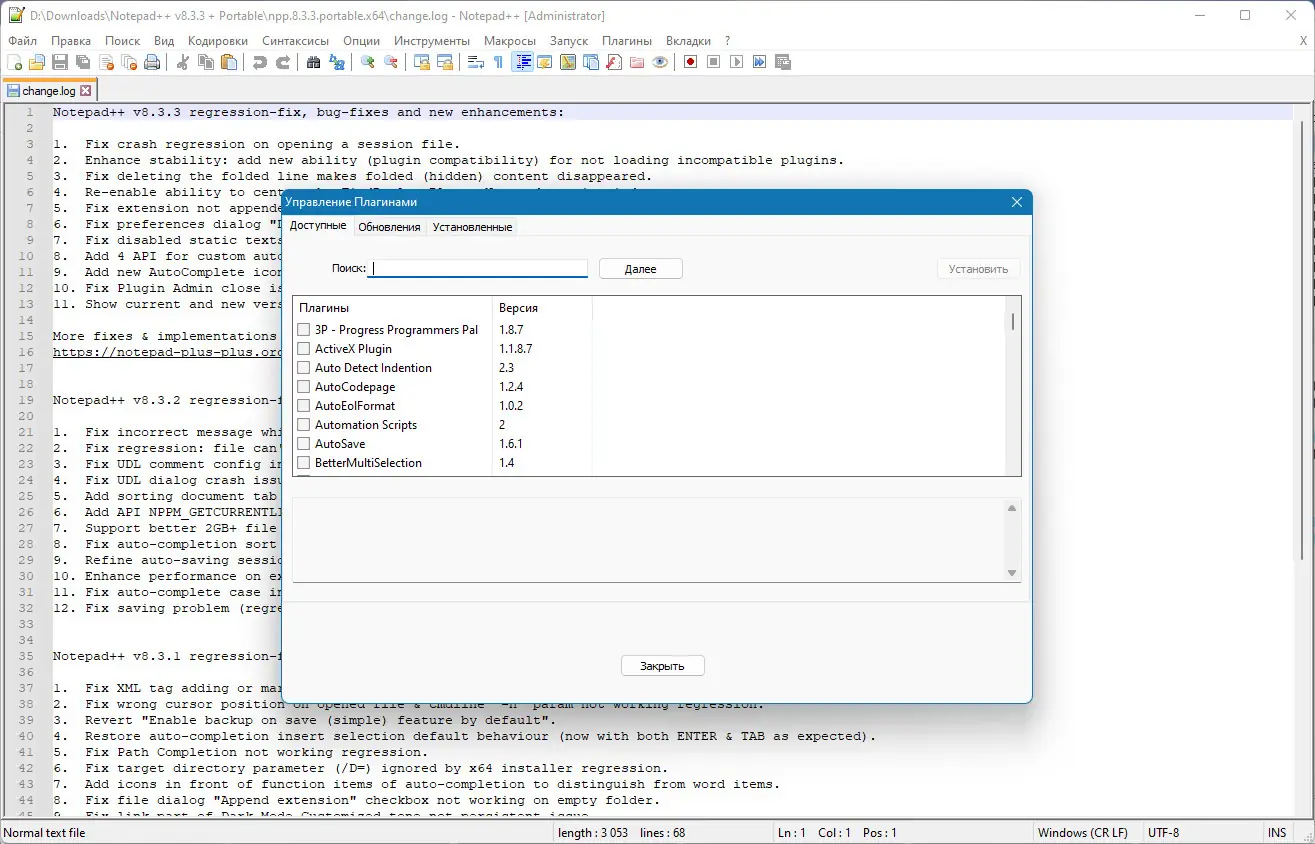
Task: Open the Макросы menu
Action: 510,41
